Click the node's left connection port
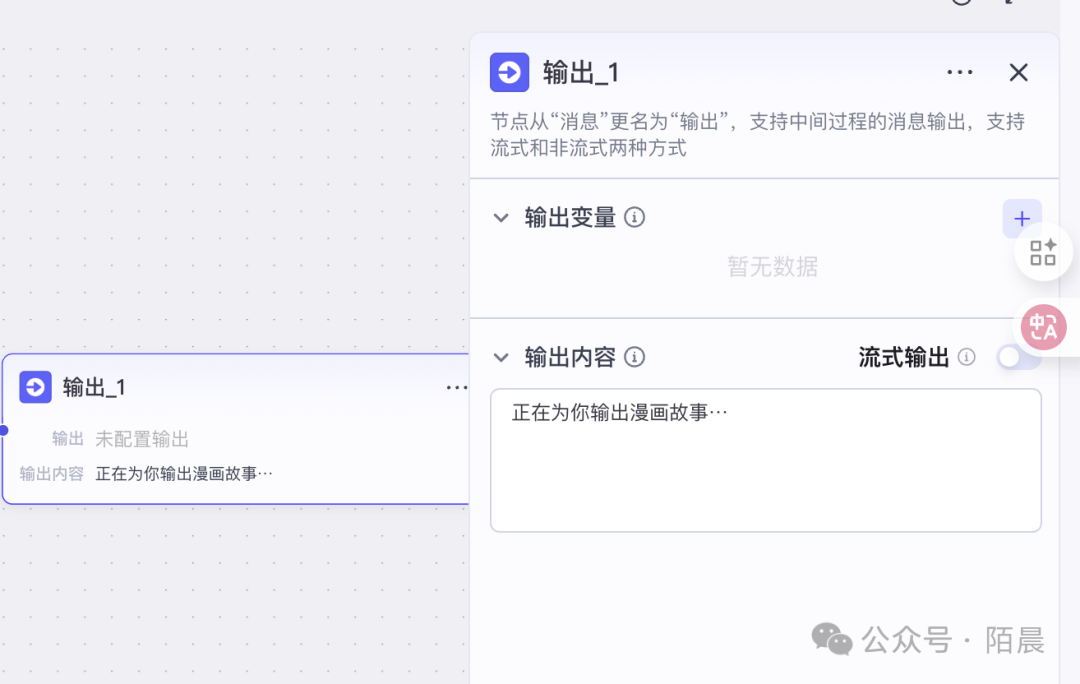The height and width of the screenshot is (684, 1080). coord(3,430)
